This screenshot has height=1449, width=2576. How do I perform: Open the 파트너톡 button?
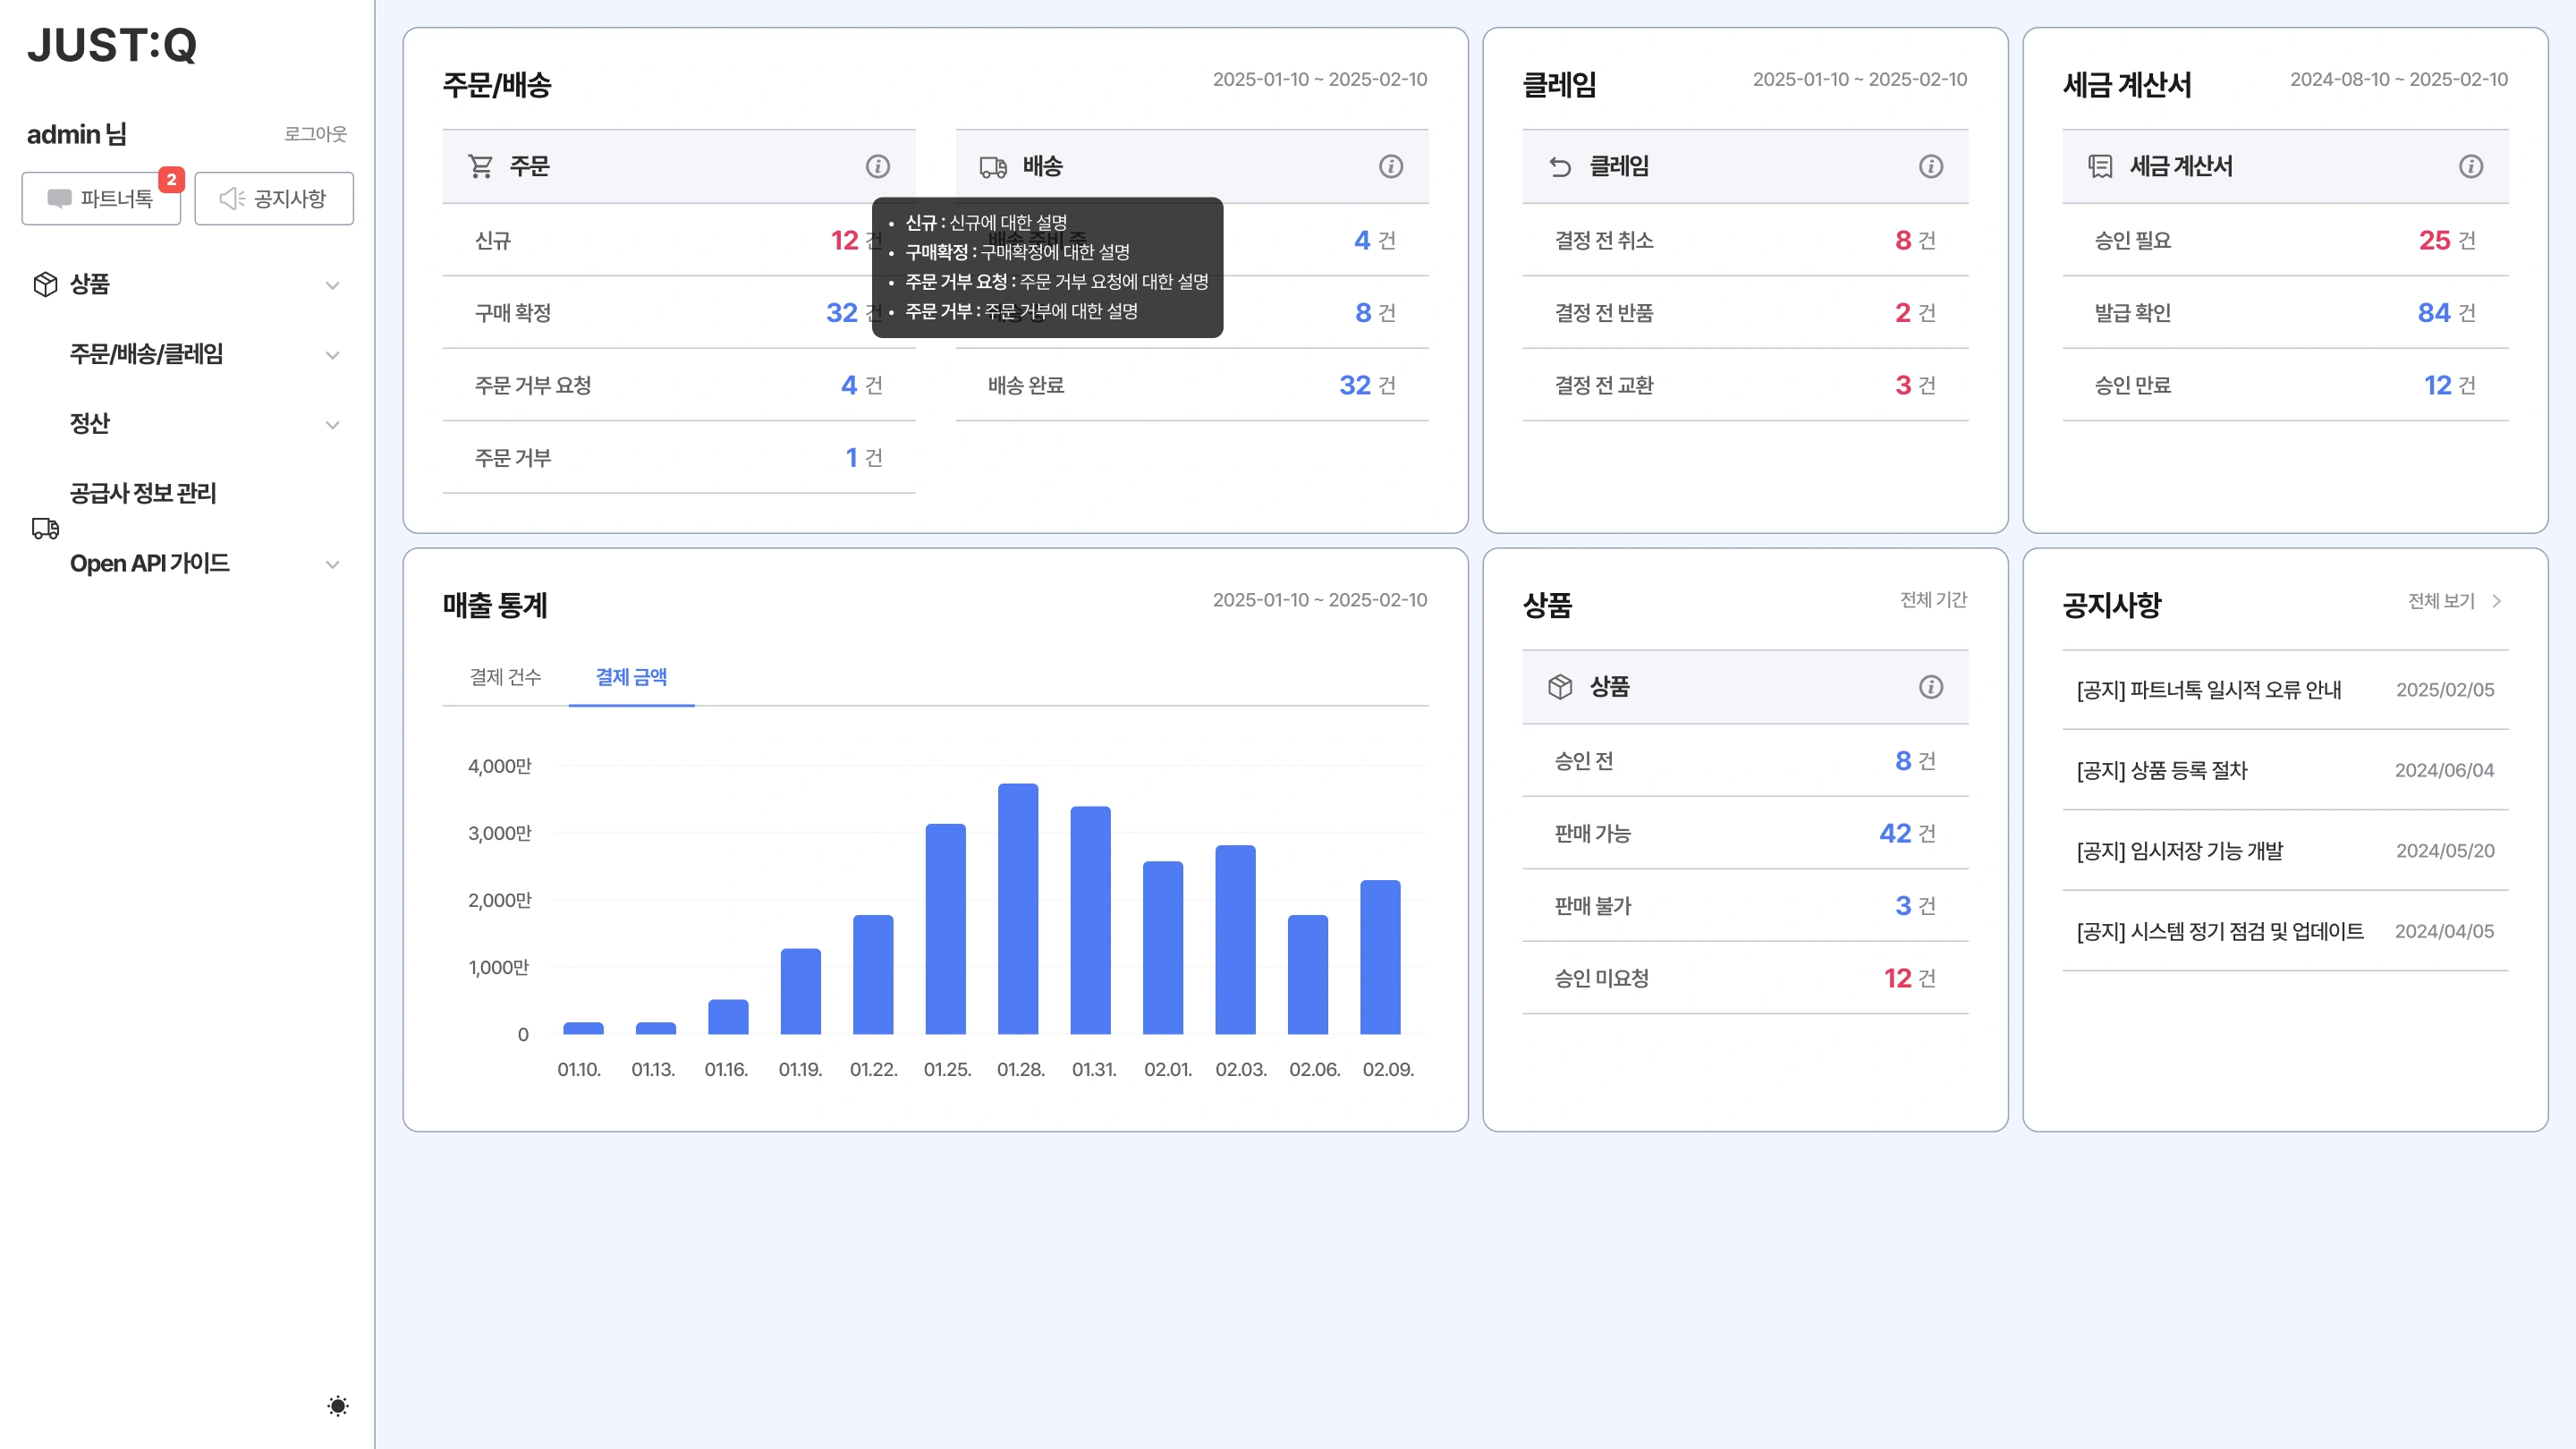coord(101,198)
